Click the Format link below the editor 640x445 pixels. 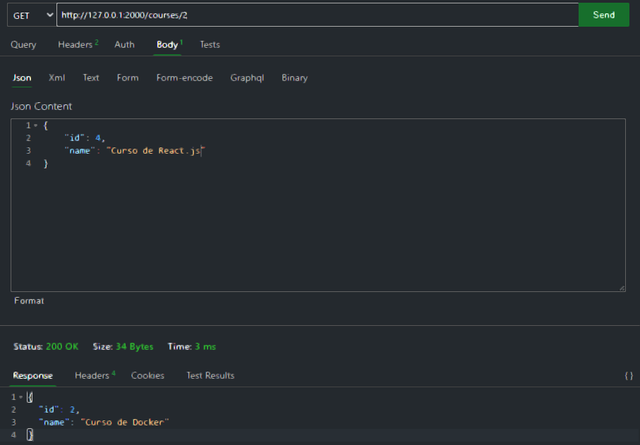tap(29, 301)
